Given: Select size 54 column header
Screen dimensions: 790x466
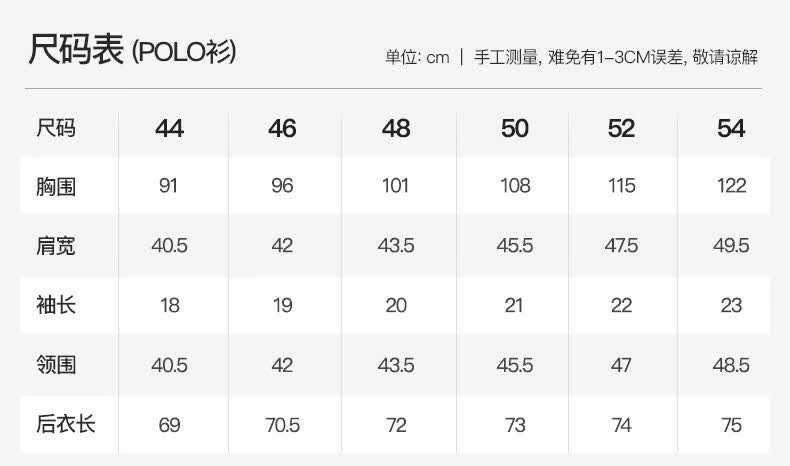Looking at the screenshot, I should click(731, 128).
